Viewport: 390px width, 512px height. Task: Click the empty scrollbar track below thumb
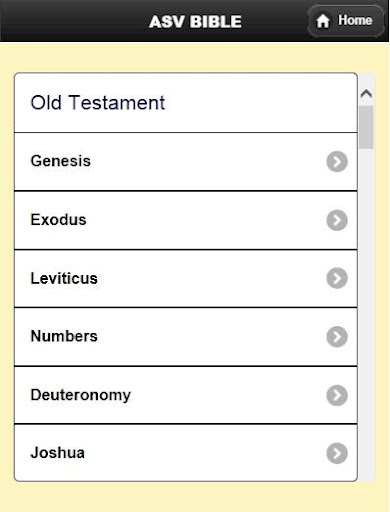(x=366, y=313)
